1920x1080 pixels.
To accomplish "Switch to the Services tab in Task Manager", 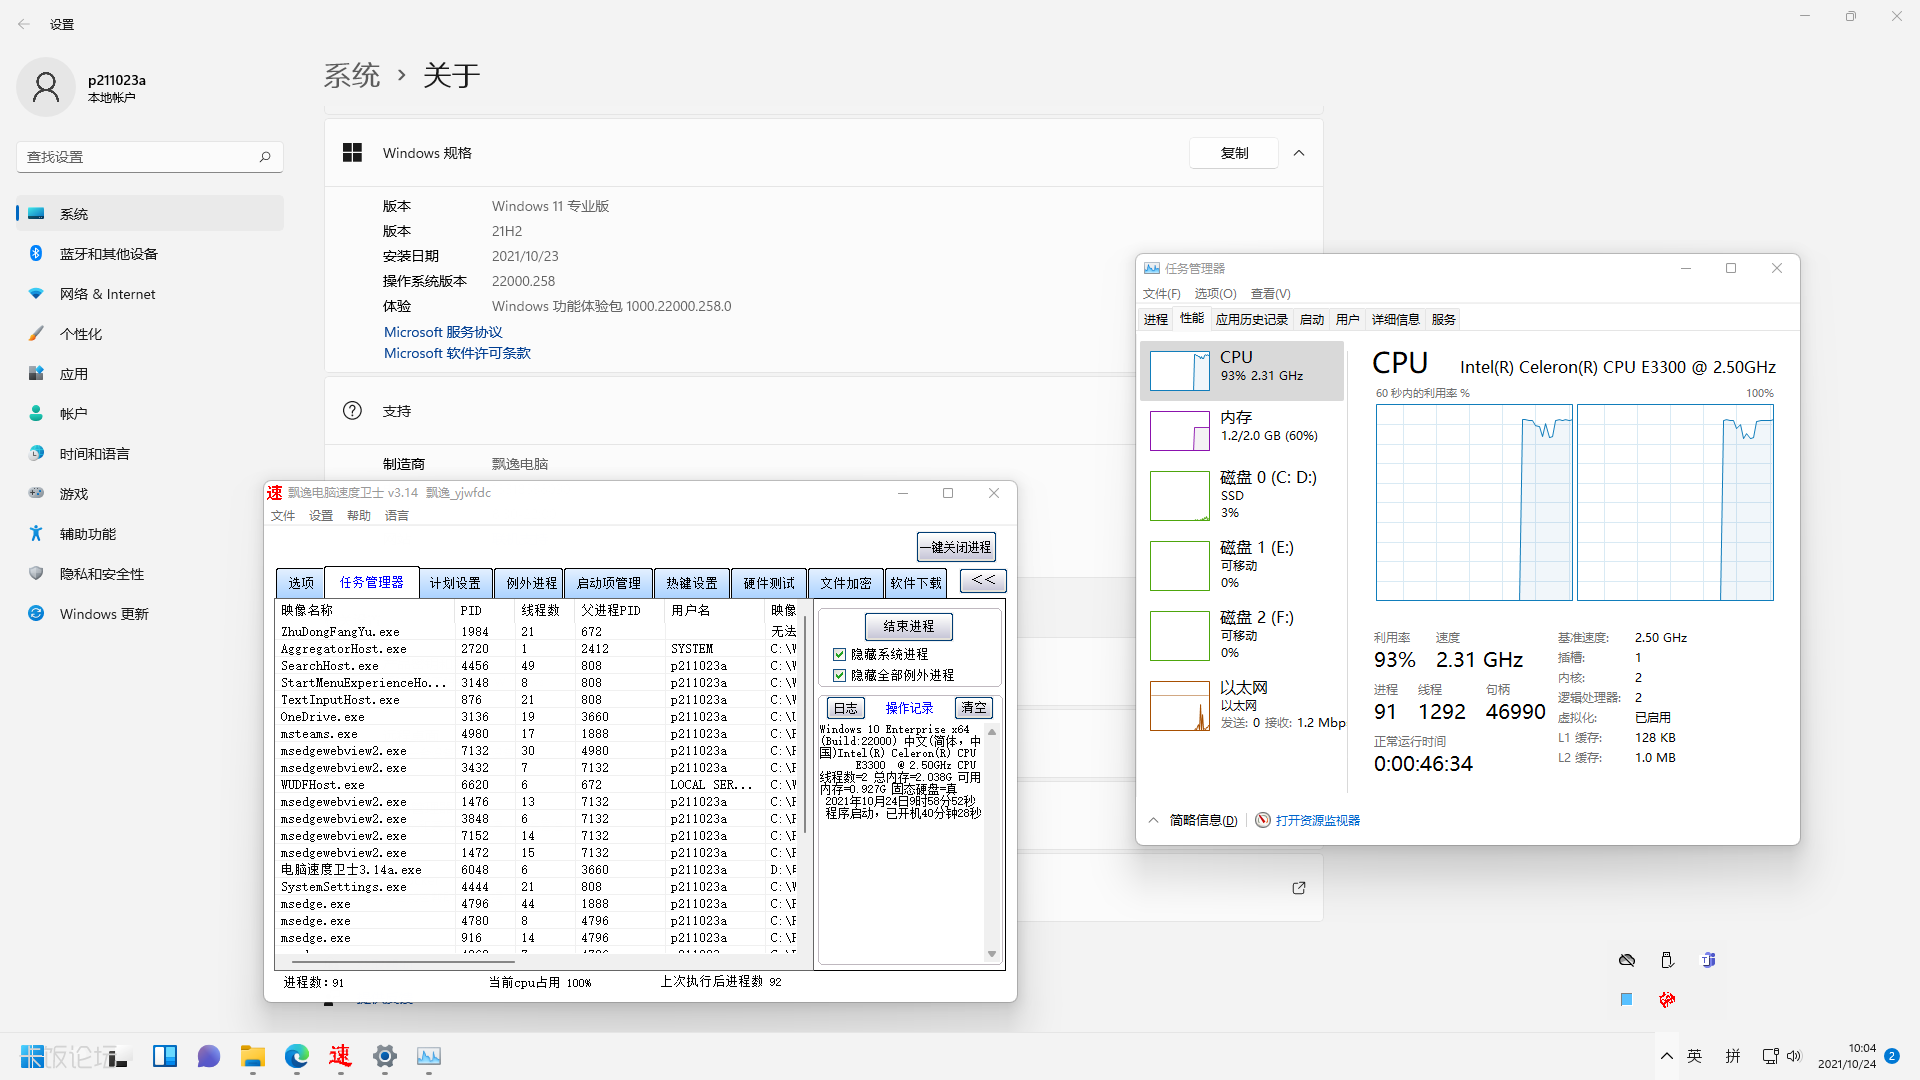I will [1444, 320].
